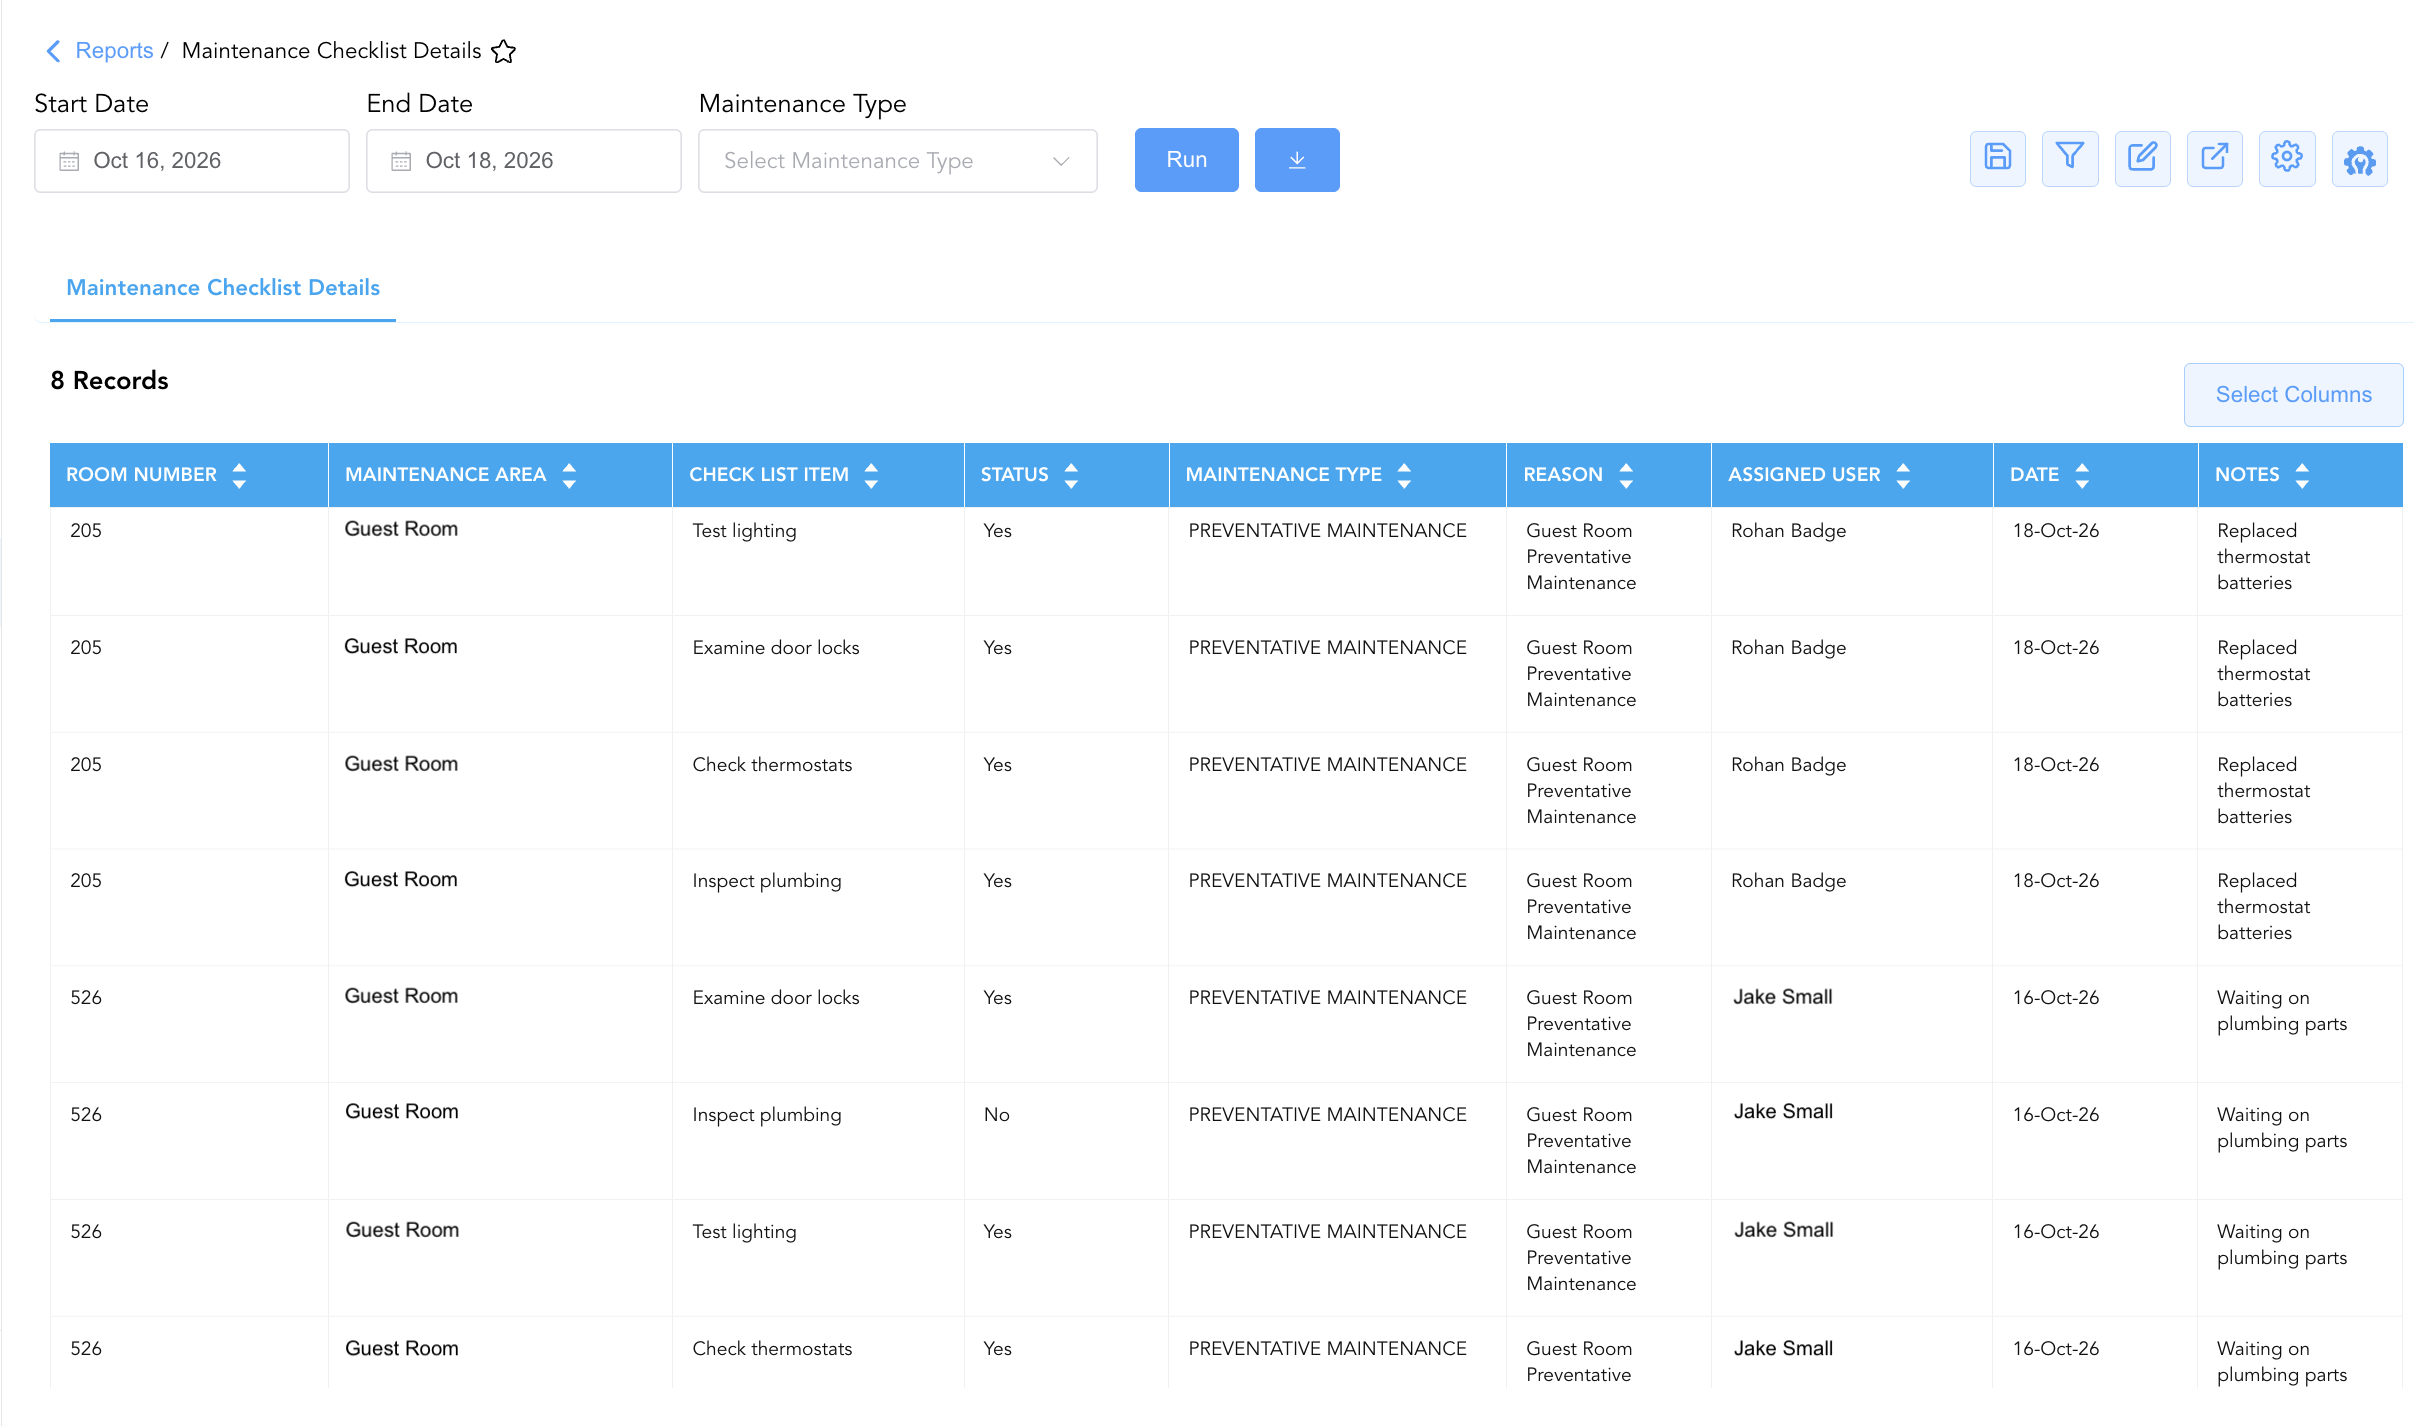Select 'Check thermostats' in room 205 row

[x=772, y=765]
